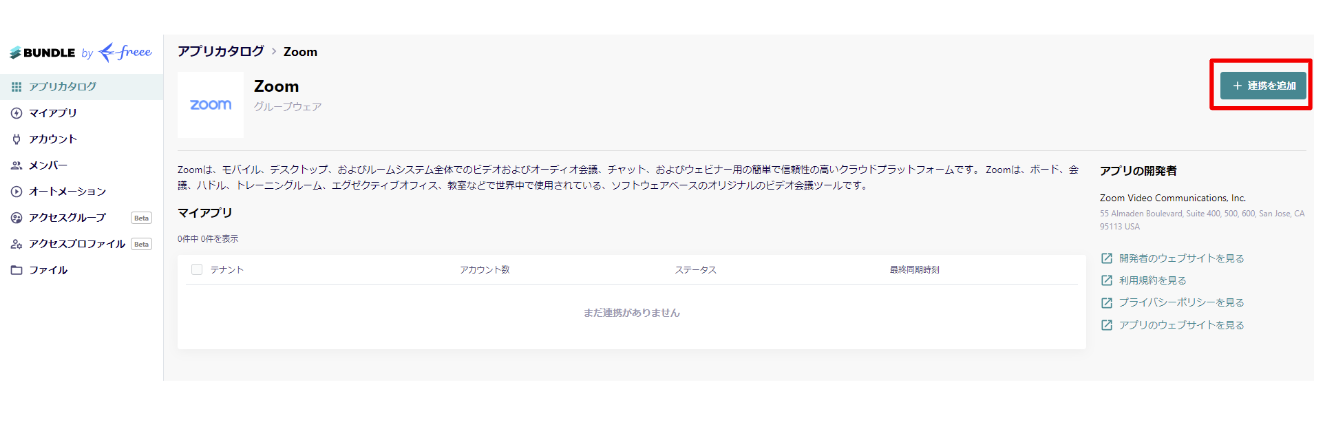Click the メンバー people icon
Screen dimensions: 1335x427
click(16, 165)
